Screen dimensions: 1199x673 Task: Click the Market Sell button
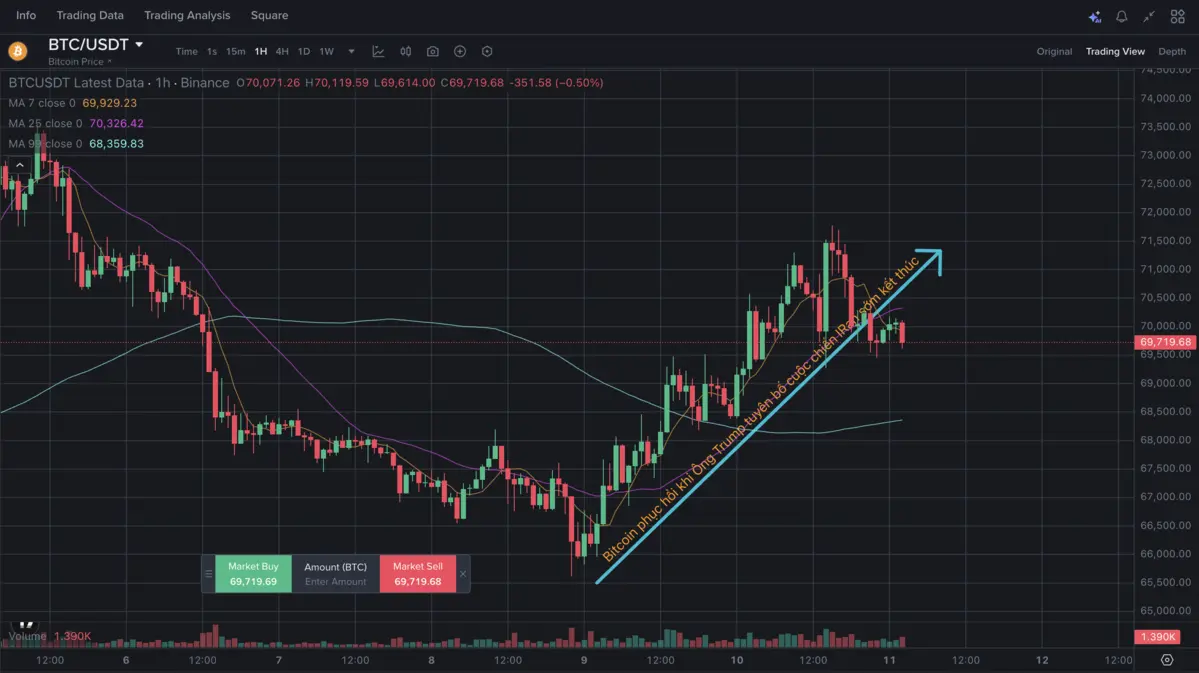418,573
